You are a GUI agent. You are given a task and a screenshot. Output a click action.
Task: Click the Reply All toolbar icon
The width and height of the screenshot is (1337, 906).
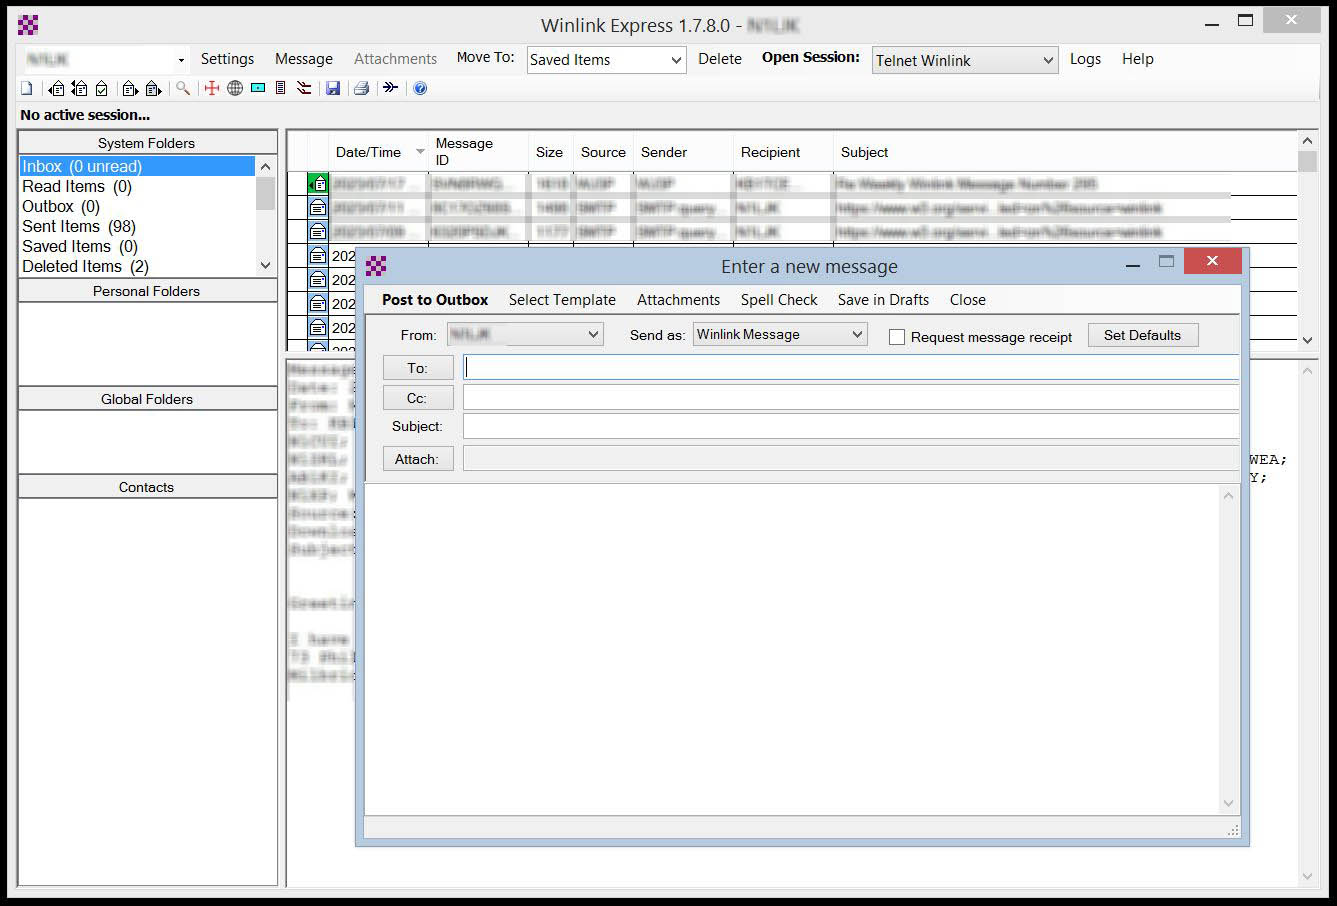80,88
